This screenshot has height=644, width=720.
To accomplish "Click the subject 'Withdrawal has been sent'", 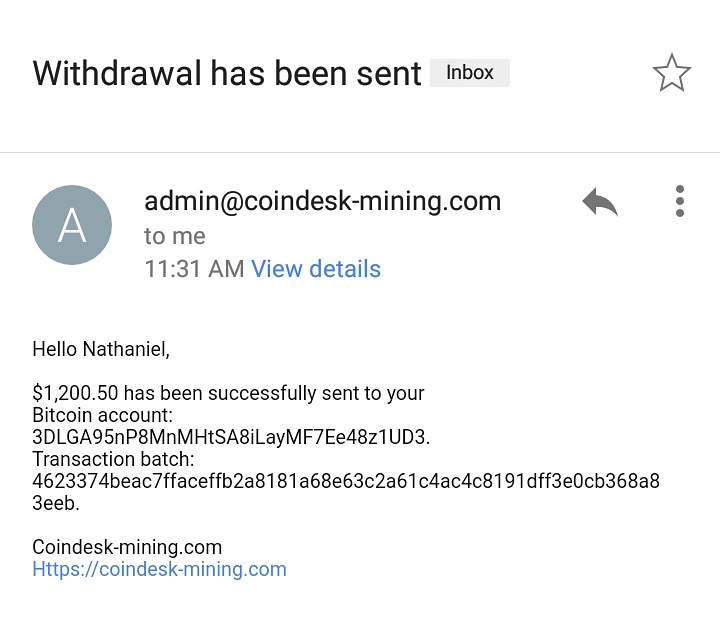I will [x=227, y=73].
